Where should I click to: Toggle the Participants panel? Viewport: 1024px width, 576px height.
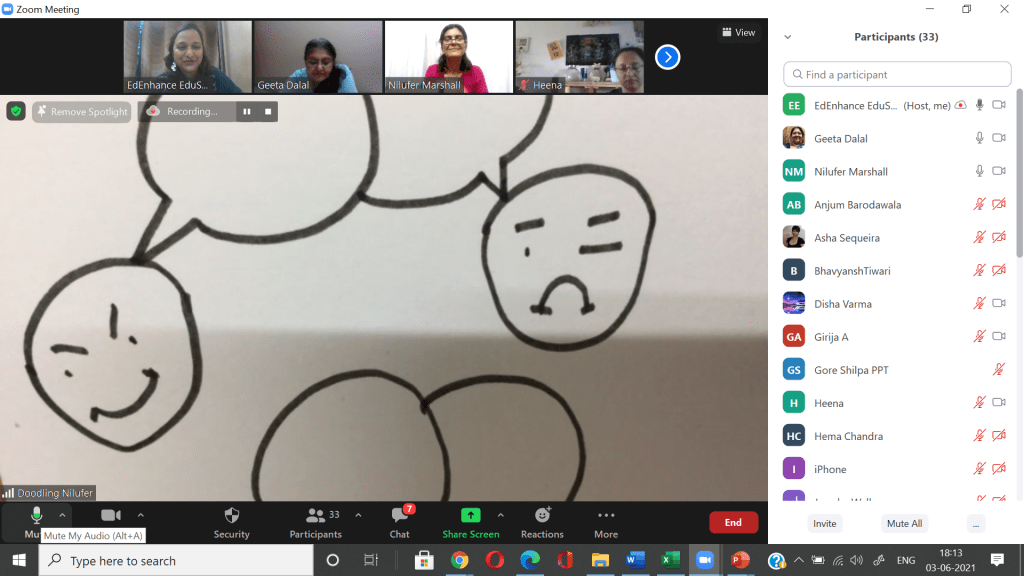316,516
